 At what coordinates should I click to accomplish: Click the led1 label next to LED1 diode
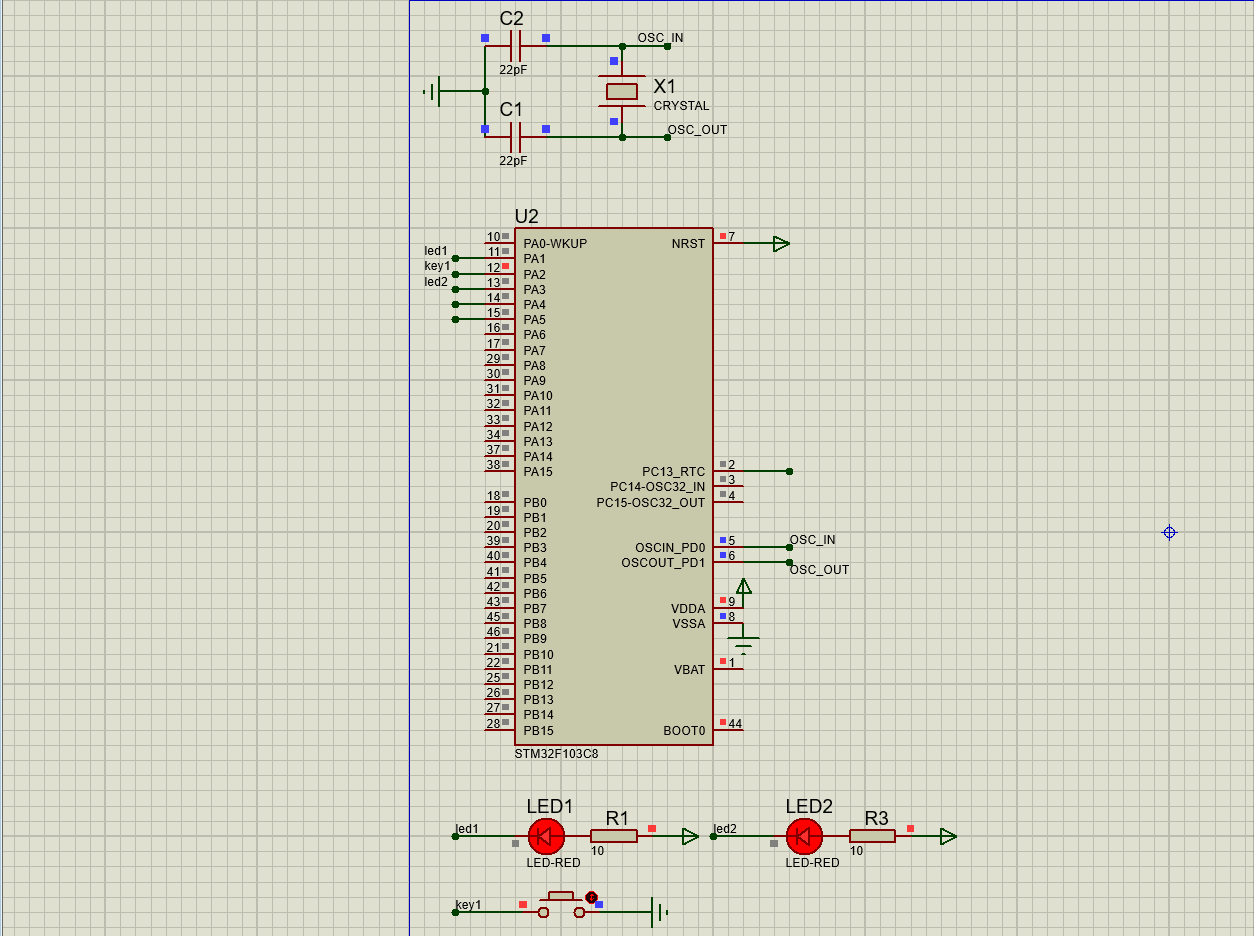pyautogui.click(x=467, y=829)
